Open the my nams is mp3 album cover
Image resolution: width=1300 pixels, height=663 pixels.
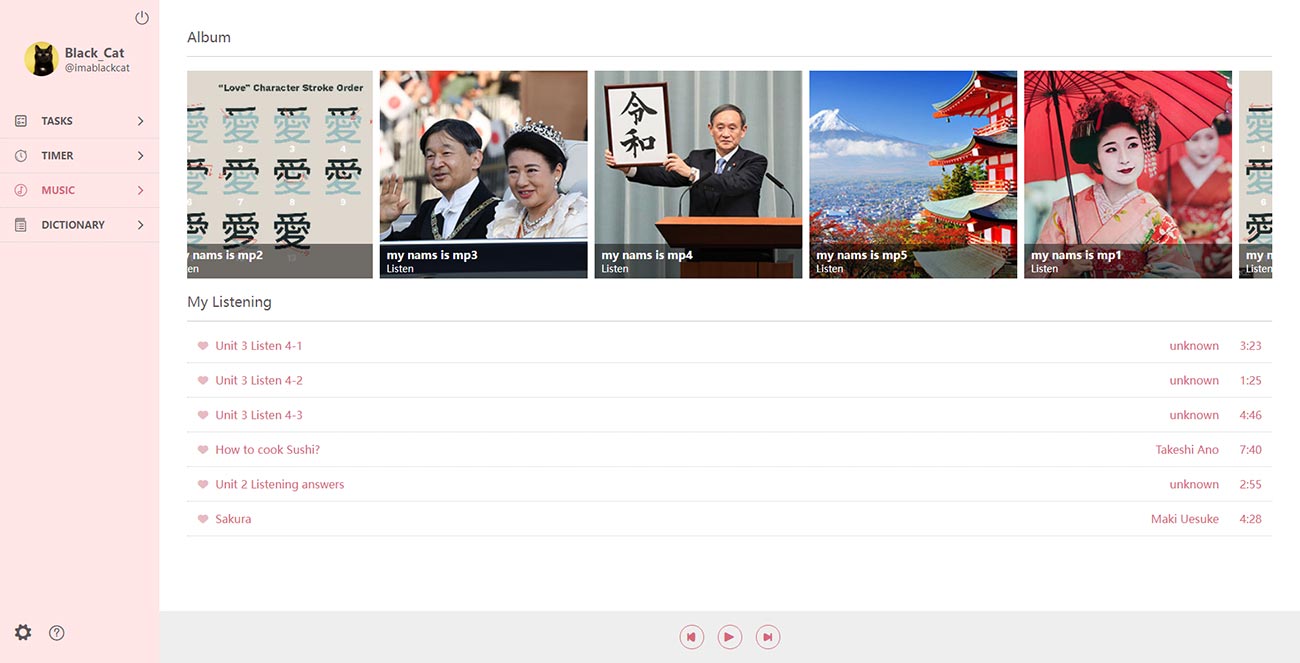[x=483, y=174]
